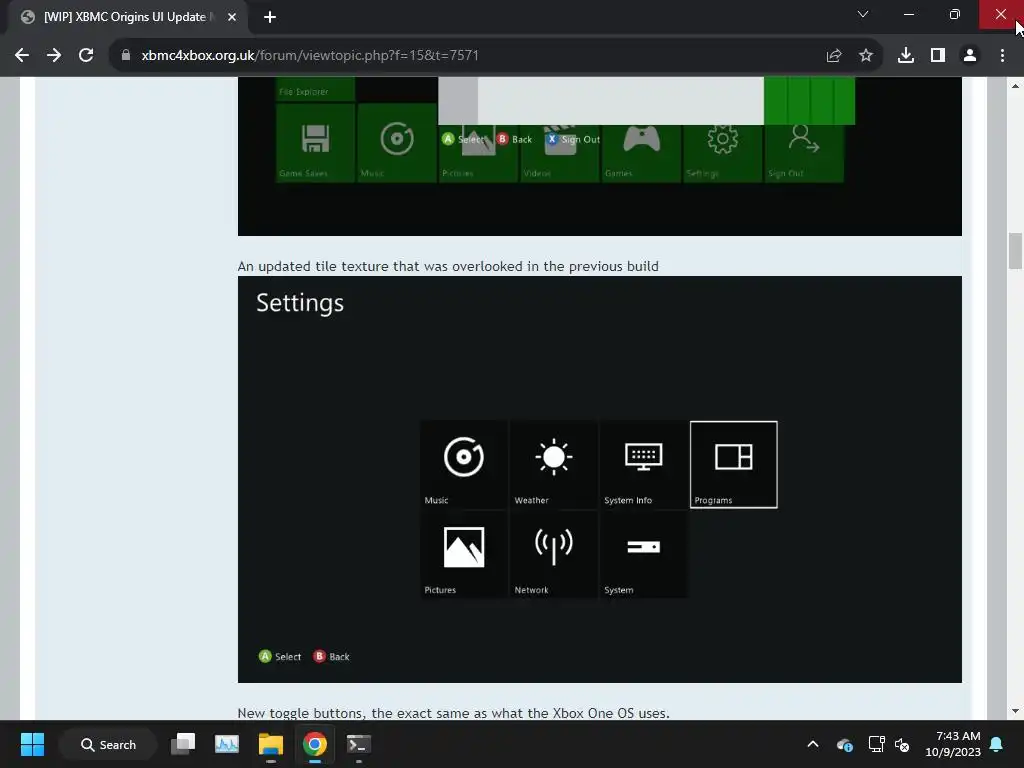Open the Chrome downloads icon

pyautogui.click(x=906, y=56)
